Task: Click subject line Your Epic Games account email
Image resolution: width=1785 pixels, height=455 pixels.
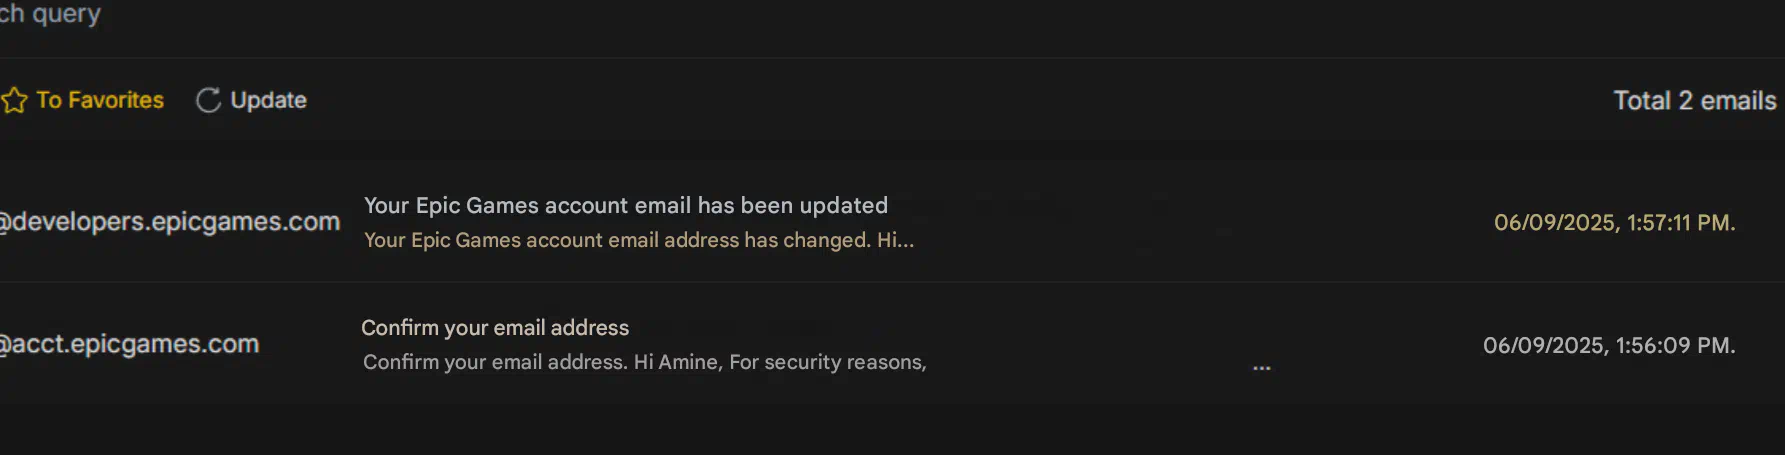Action: (626, 205)
